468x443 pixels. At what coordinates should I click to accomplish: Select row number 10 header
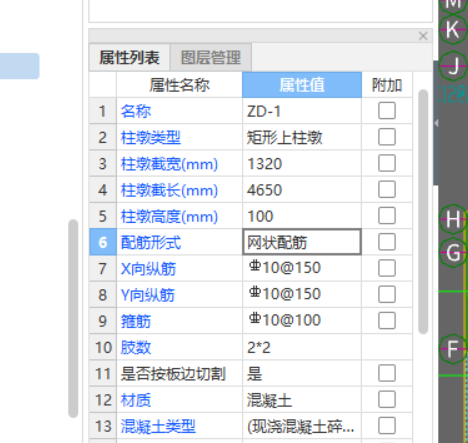pos(103,347)
